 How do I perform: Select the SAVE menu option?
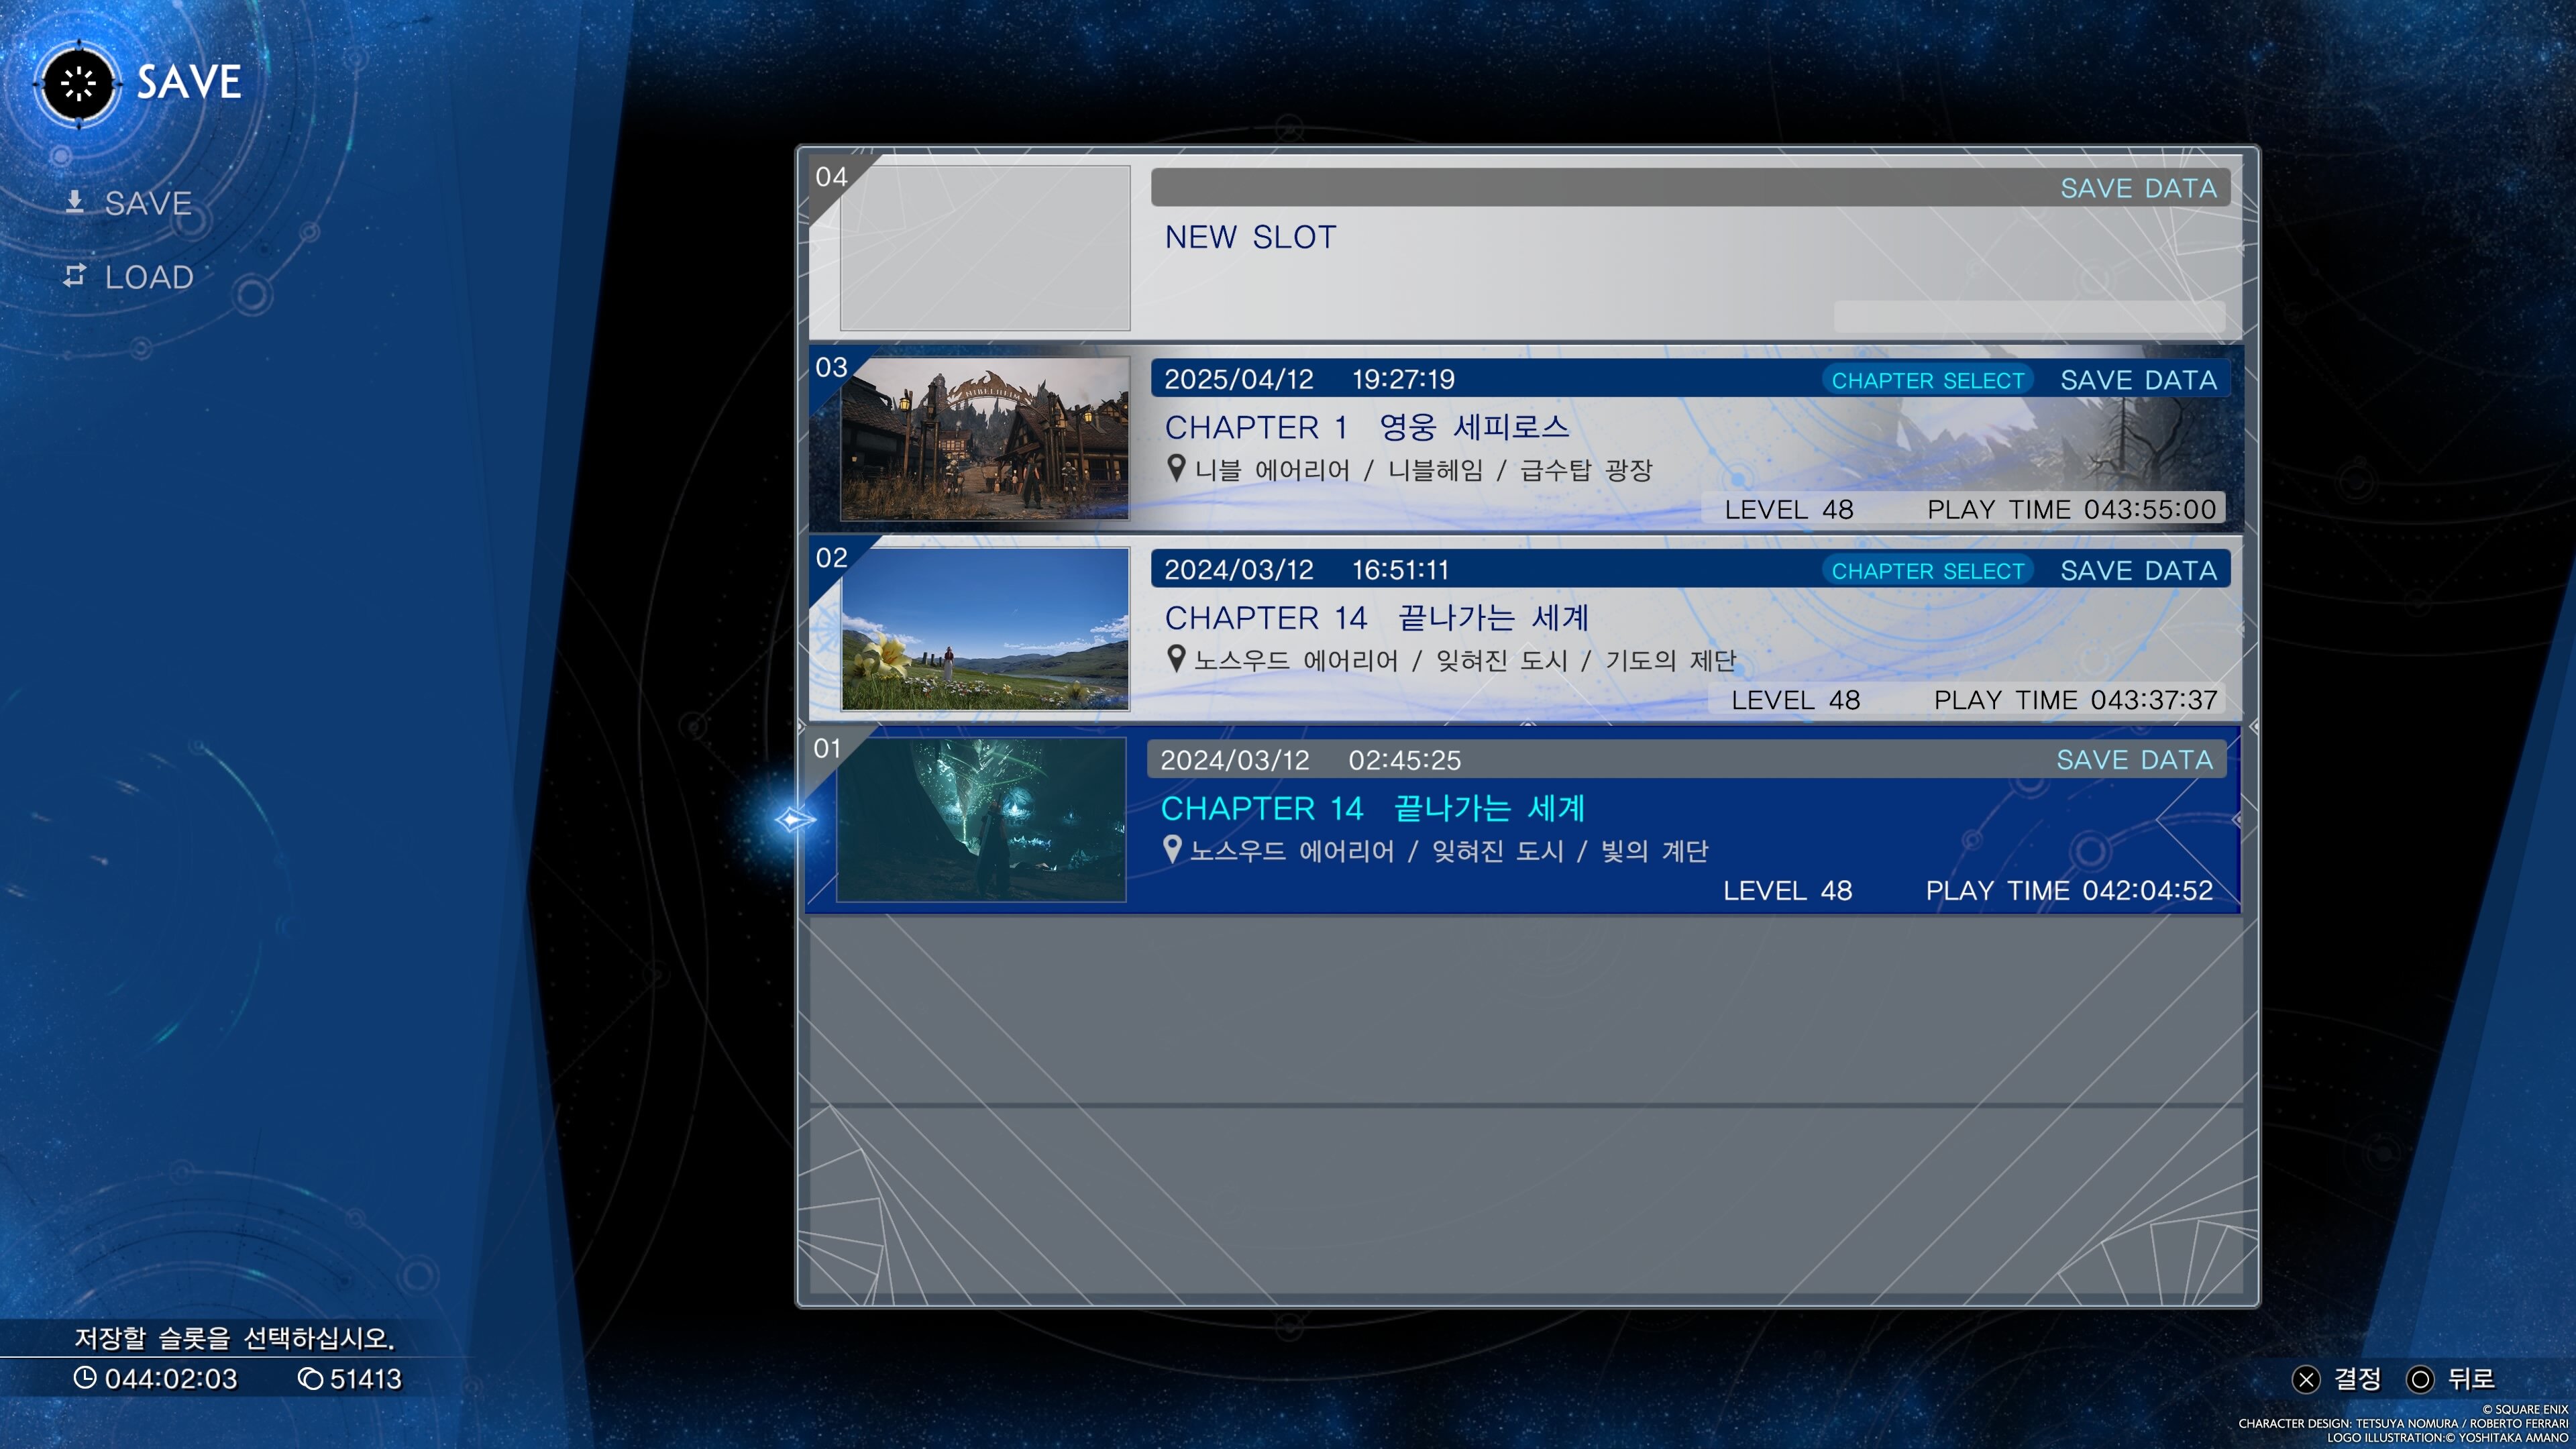point(148,203)
